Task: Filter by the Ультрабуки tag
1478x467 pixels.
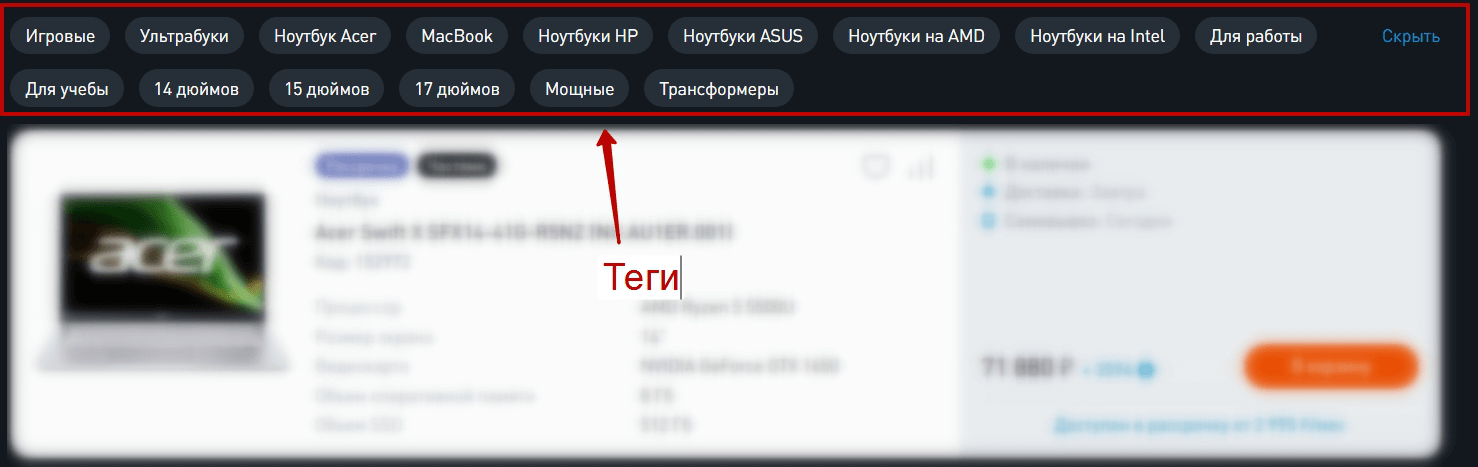Action: (x=184, y=37)
